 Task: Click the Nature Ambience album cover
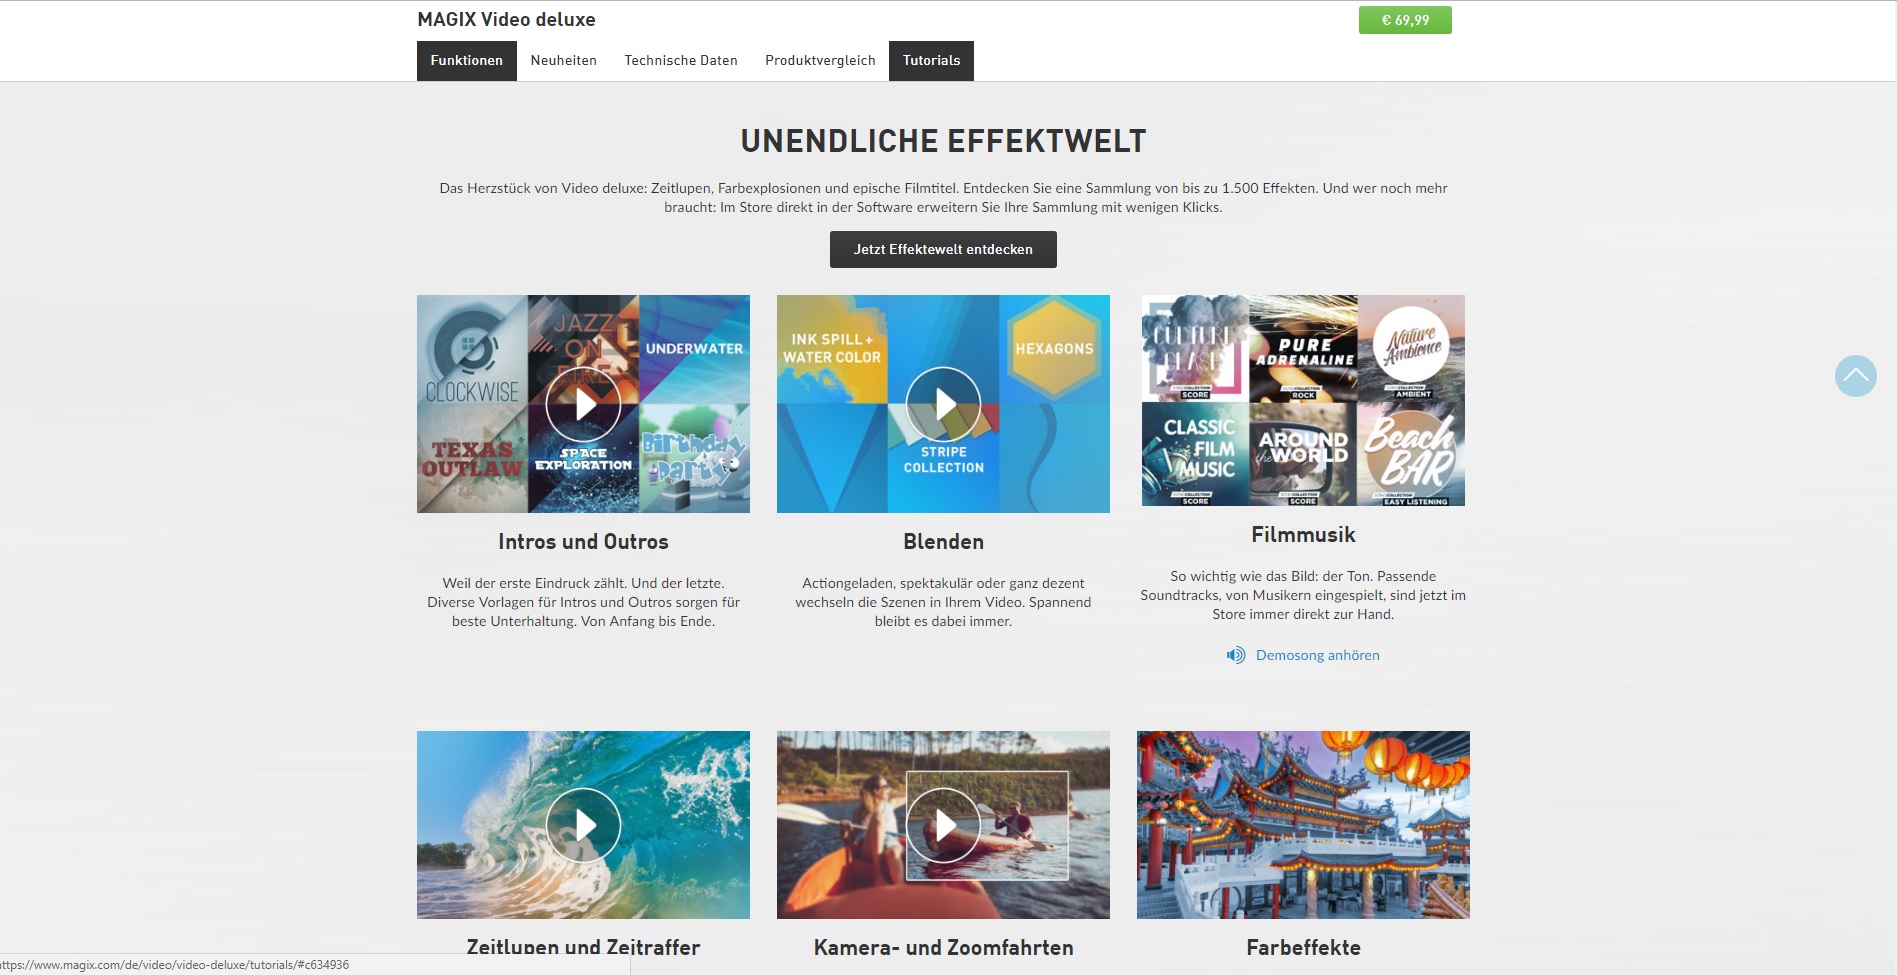pyautogui.click(x=1411, y=348)
